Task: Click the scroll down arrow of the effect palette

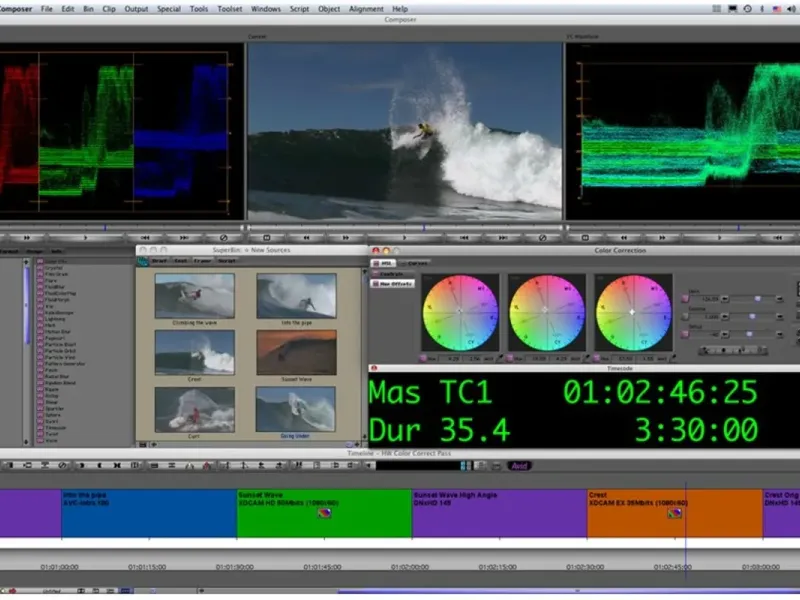Action: pos(27,443)
